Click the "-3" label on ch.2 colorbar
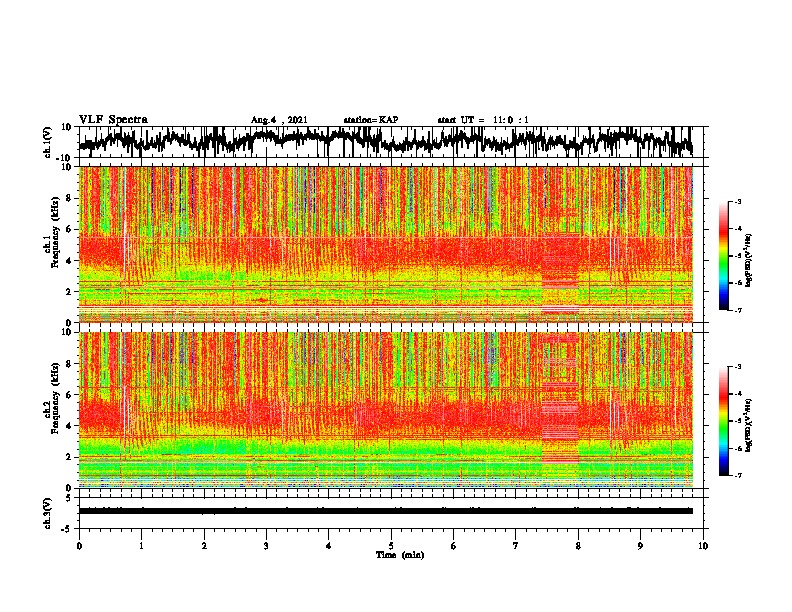The width and height of the screenshot is (792, 612). click(738, 367)
